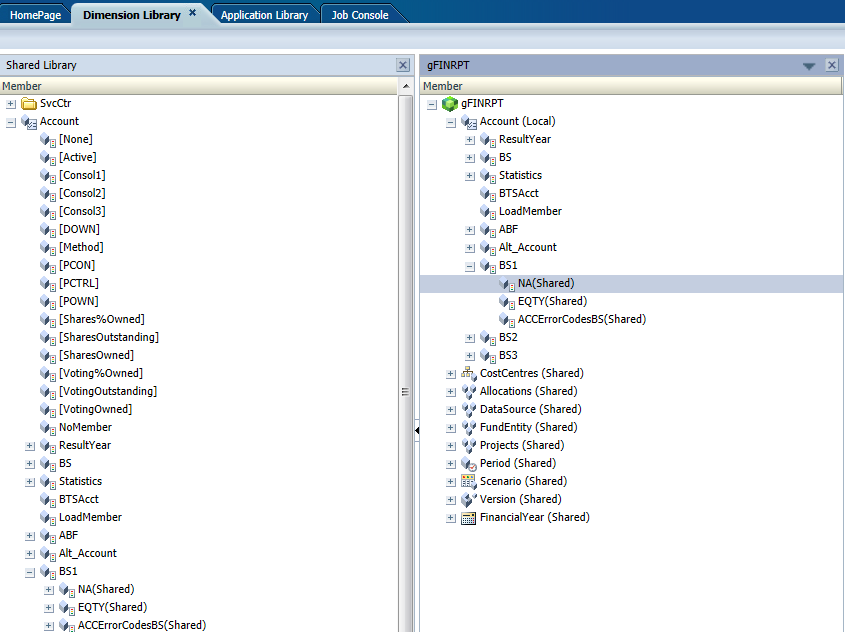Click the FinancialYear dimension icon

coord(468,517)
